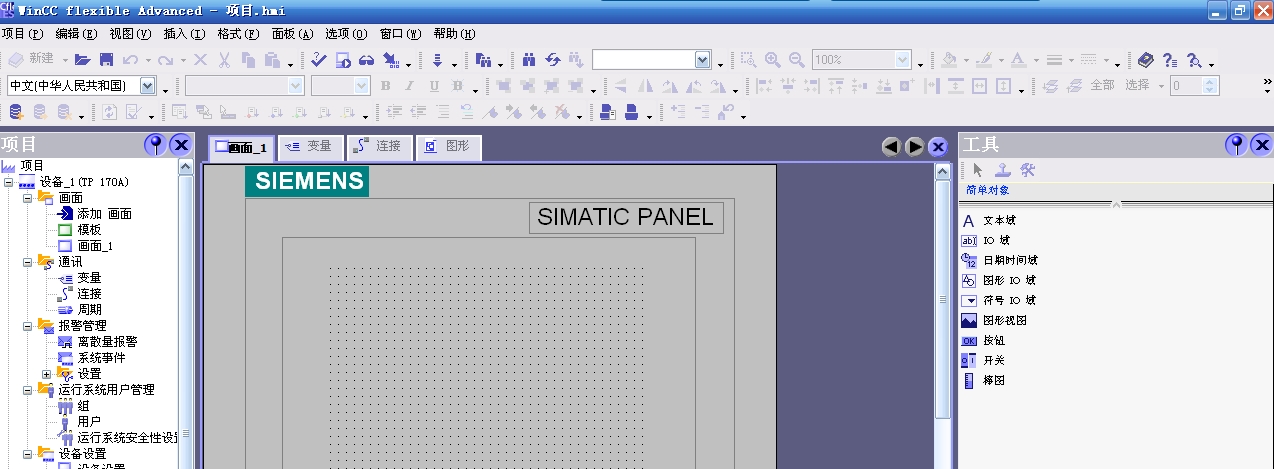Click the binoculars find icon
The width and height of the screenshot is (1274, 469).
coord(530,60)
